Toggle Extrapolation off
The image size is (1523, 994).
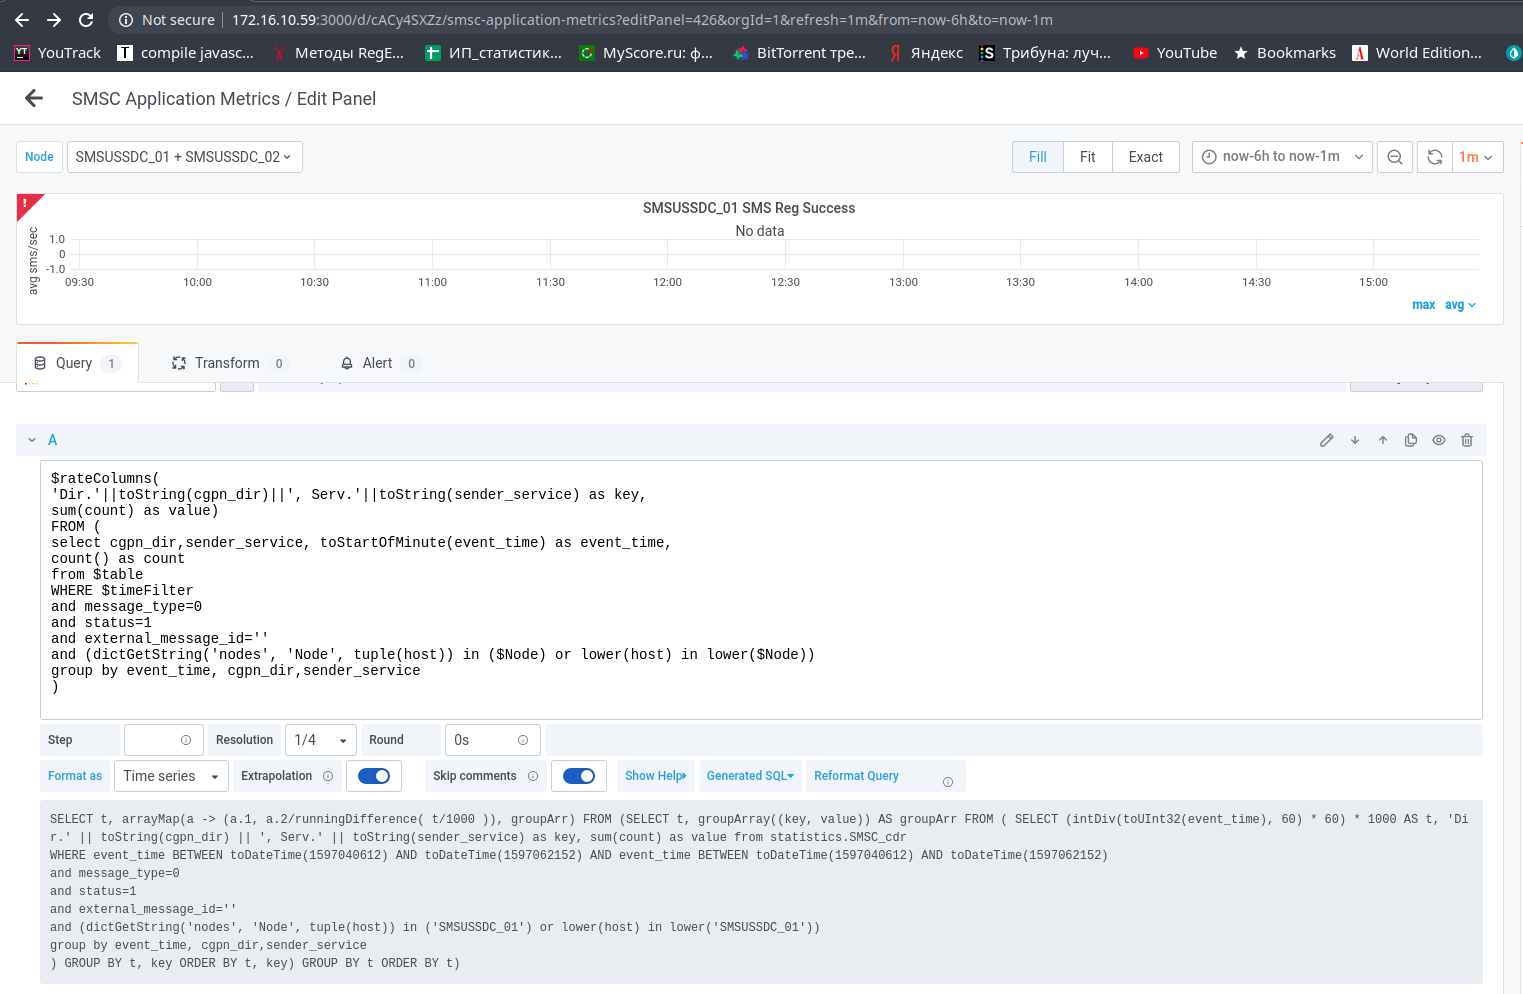[374, 775]
